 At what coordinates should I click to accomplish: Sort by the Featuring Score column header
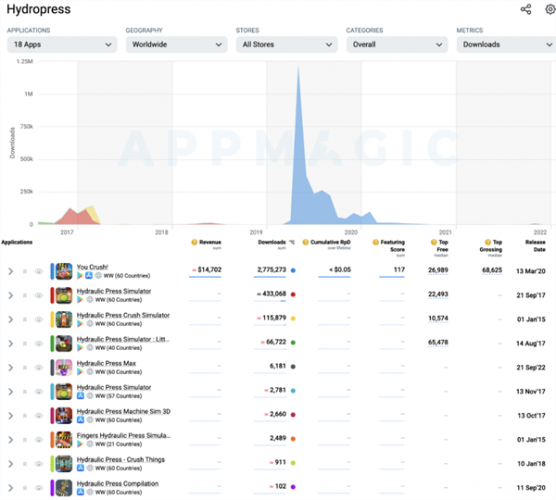point(393,246)
